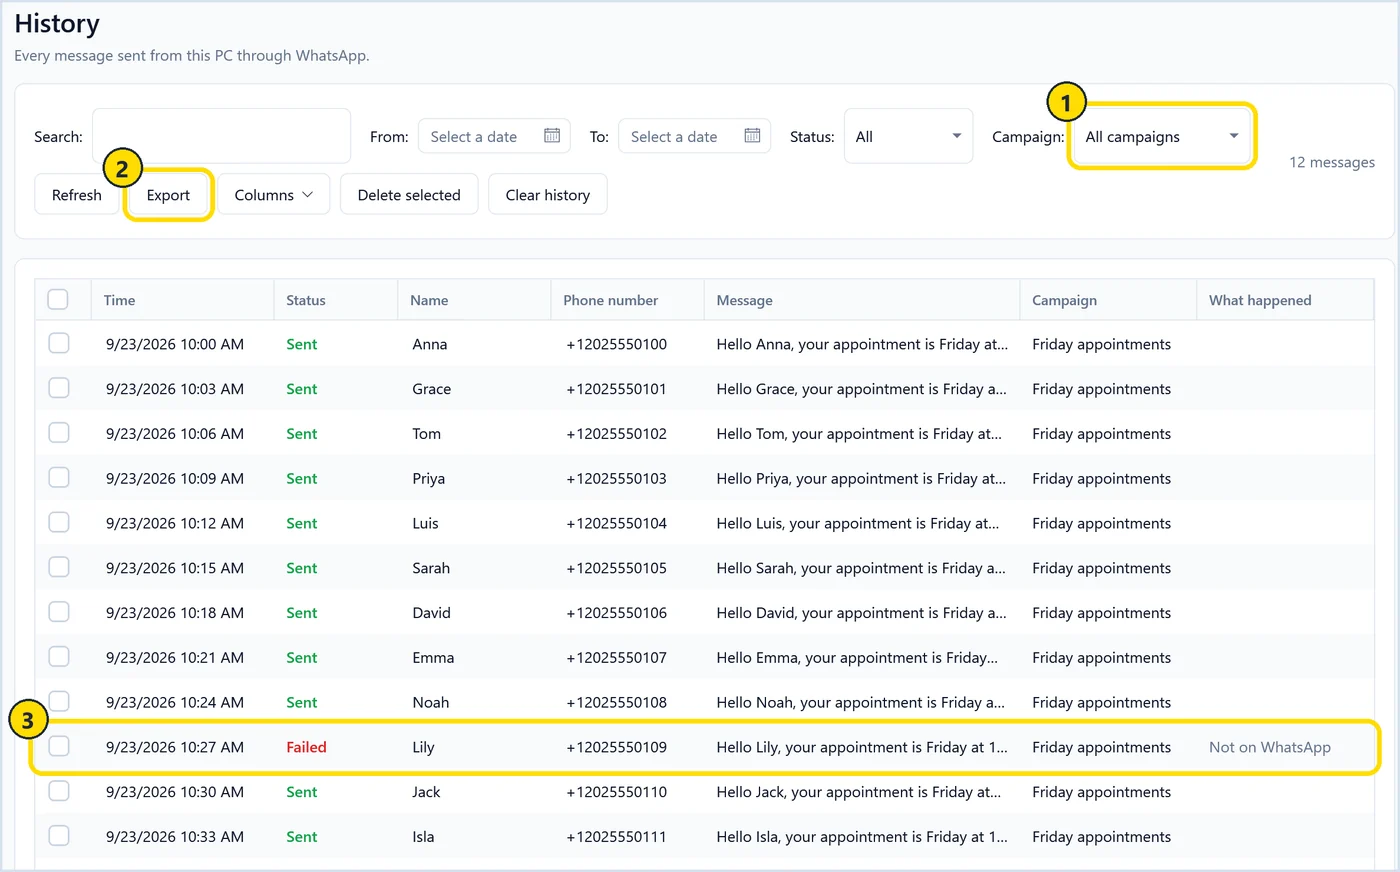Viewport: 1400px width, 872px height.
Task: Click Delete selected button
Action: [409, 195]
